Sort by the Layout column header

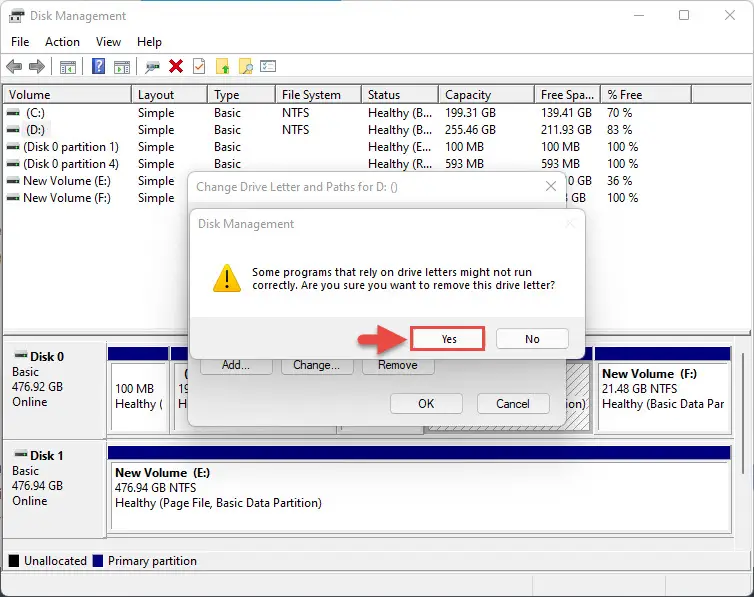(x=170, y=95)
